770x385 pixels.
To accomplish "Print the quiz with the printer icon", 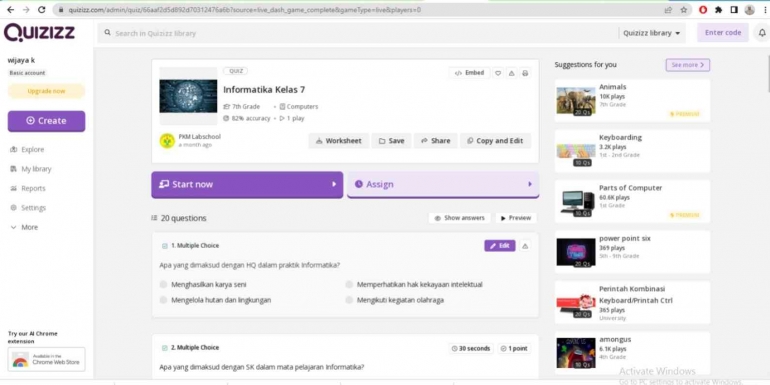I will click(x=525, y=73).
